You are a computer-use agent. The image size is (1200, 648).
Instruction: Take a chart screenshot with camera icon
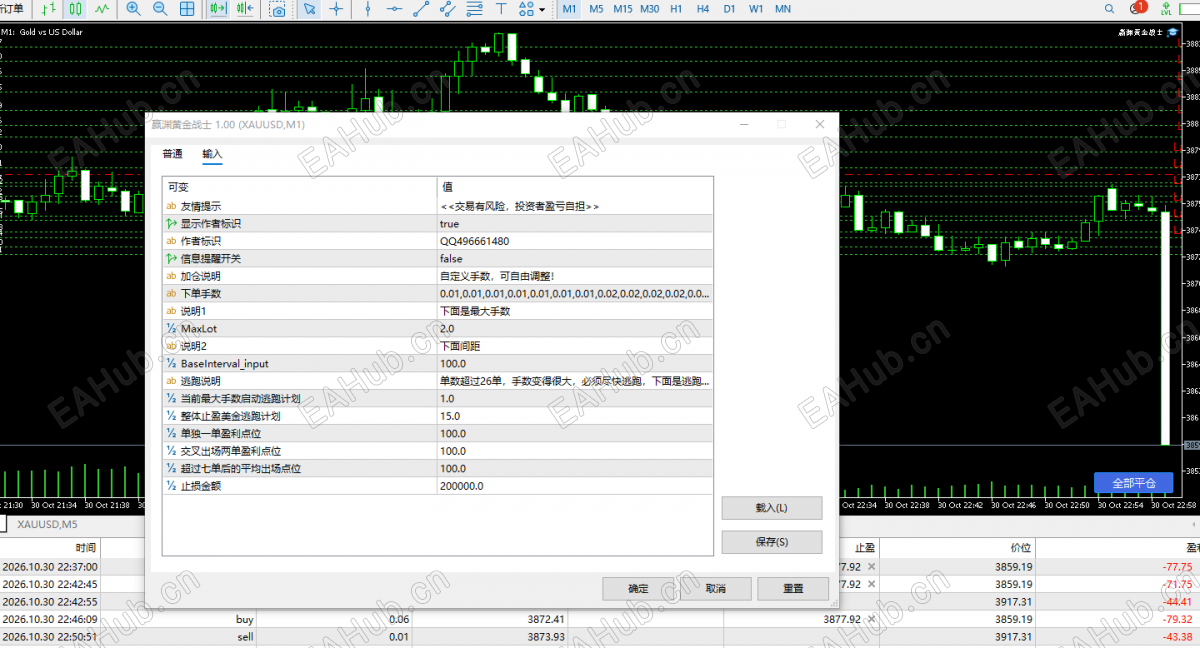(x=278, y=9)
